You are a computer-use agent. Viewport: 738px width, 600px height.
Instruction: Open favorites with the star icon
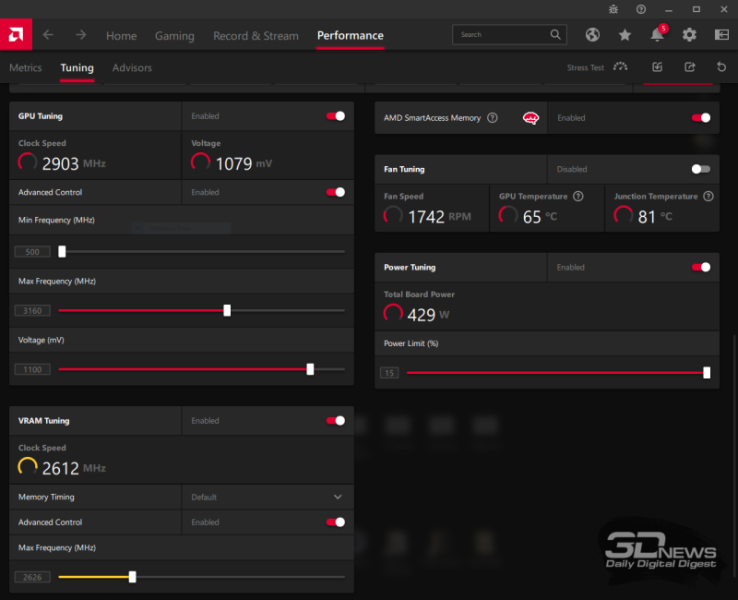[x=625, y=35]
